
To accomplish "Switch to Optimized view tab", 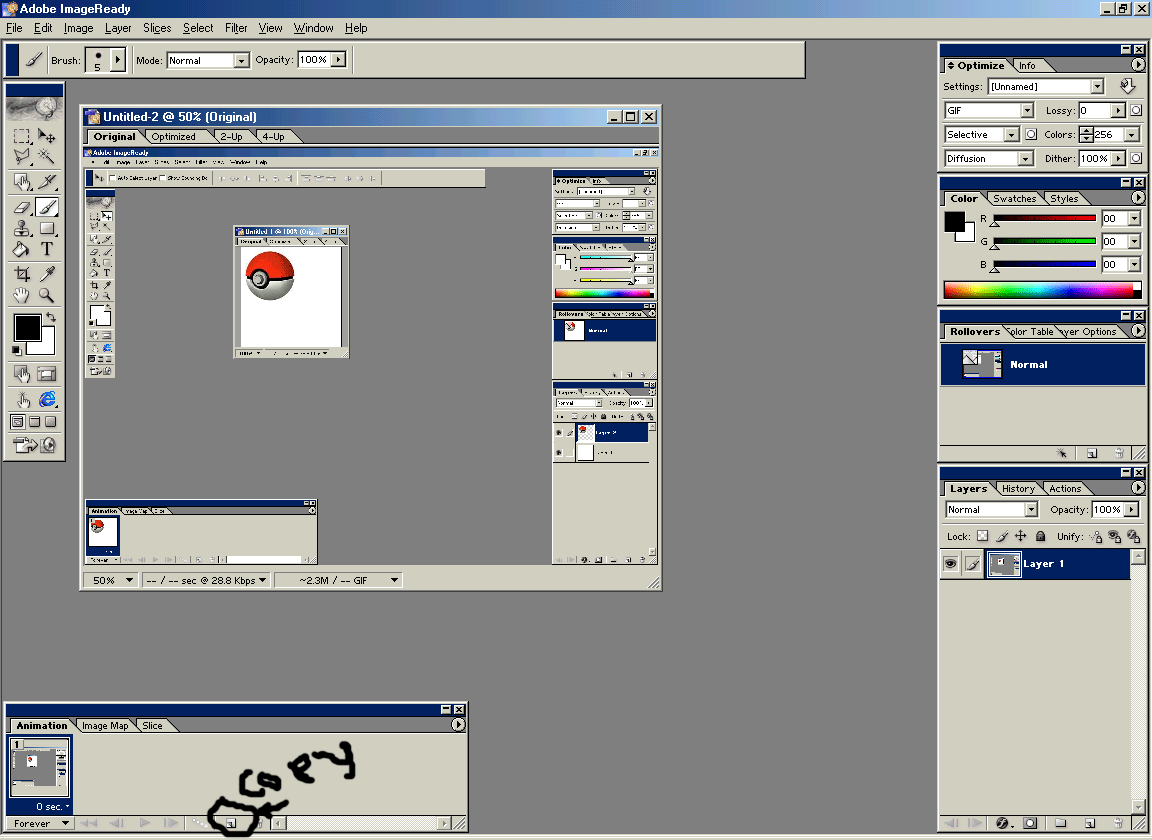I will [x=173, y=137].
